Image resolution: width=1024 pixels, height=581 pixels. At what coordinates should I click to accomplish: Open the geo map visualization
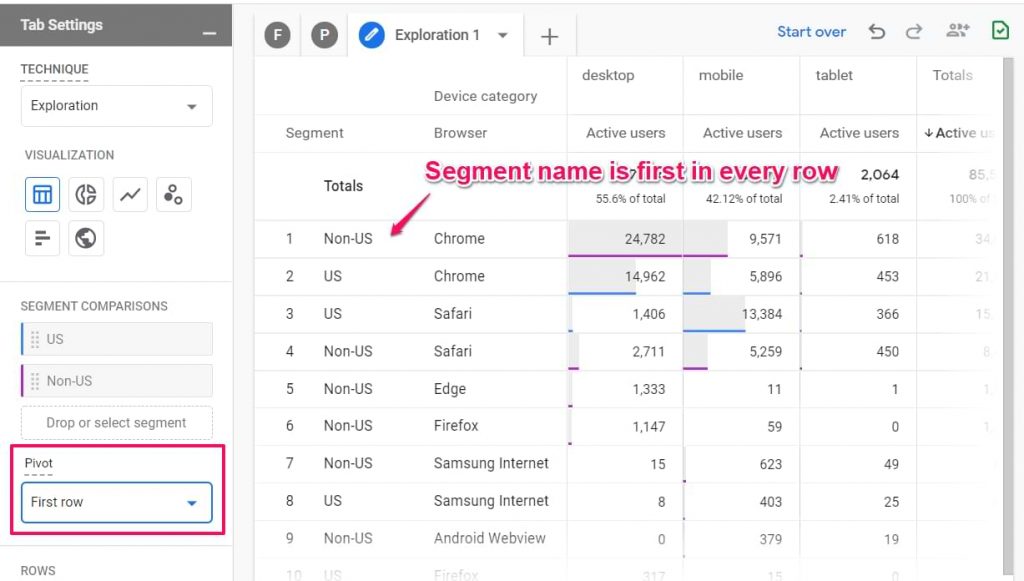click(88, 238)
